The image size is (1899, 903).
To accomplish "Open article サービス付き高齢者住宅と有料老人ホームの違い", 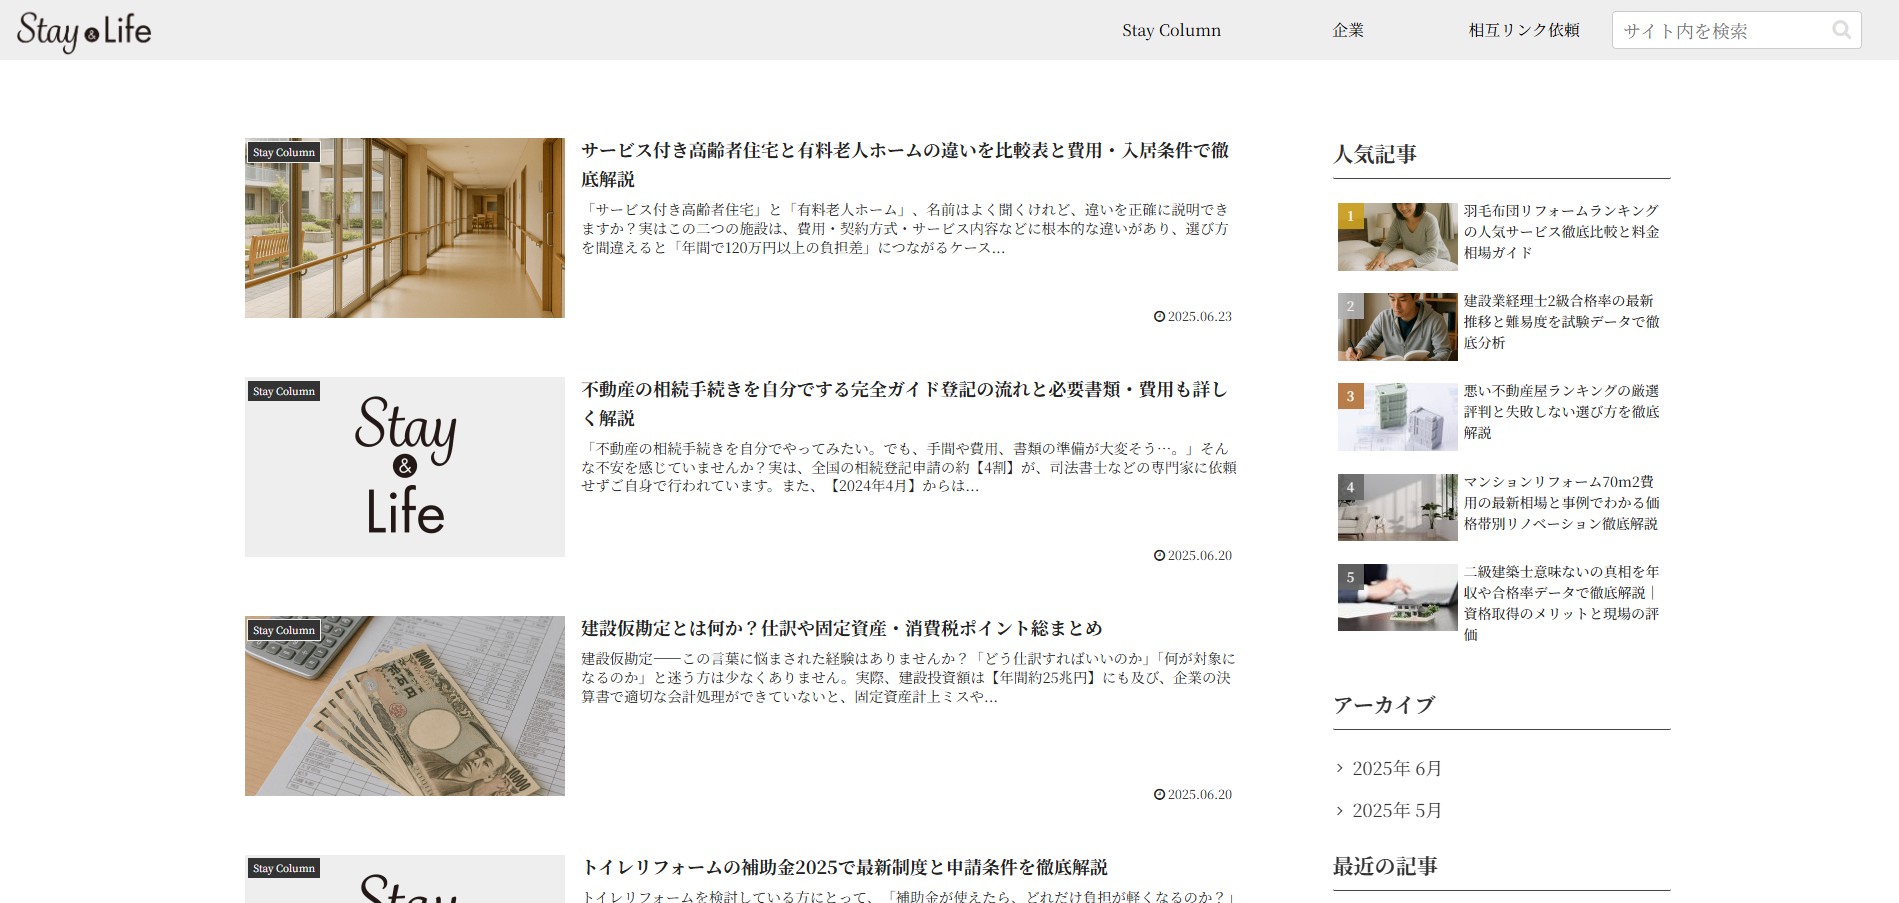I will [x=905, y=164].
